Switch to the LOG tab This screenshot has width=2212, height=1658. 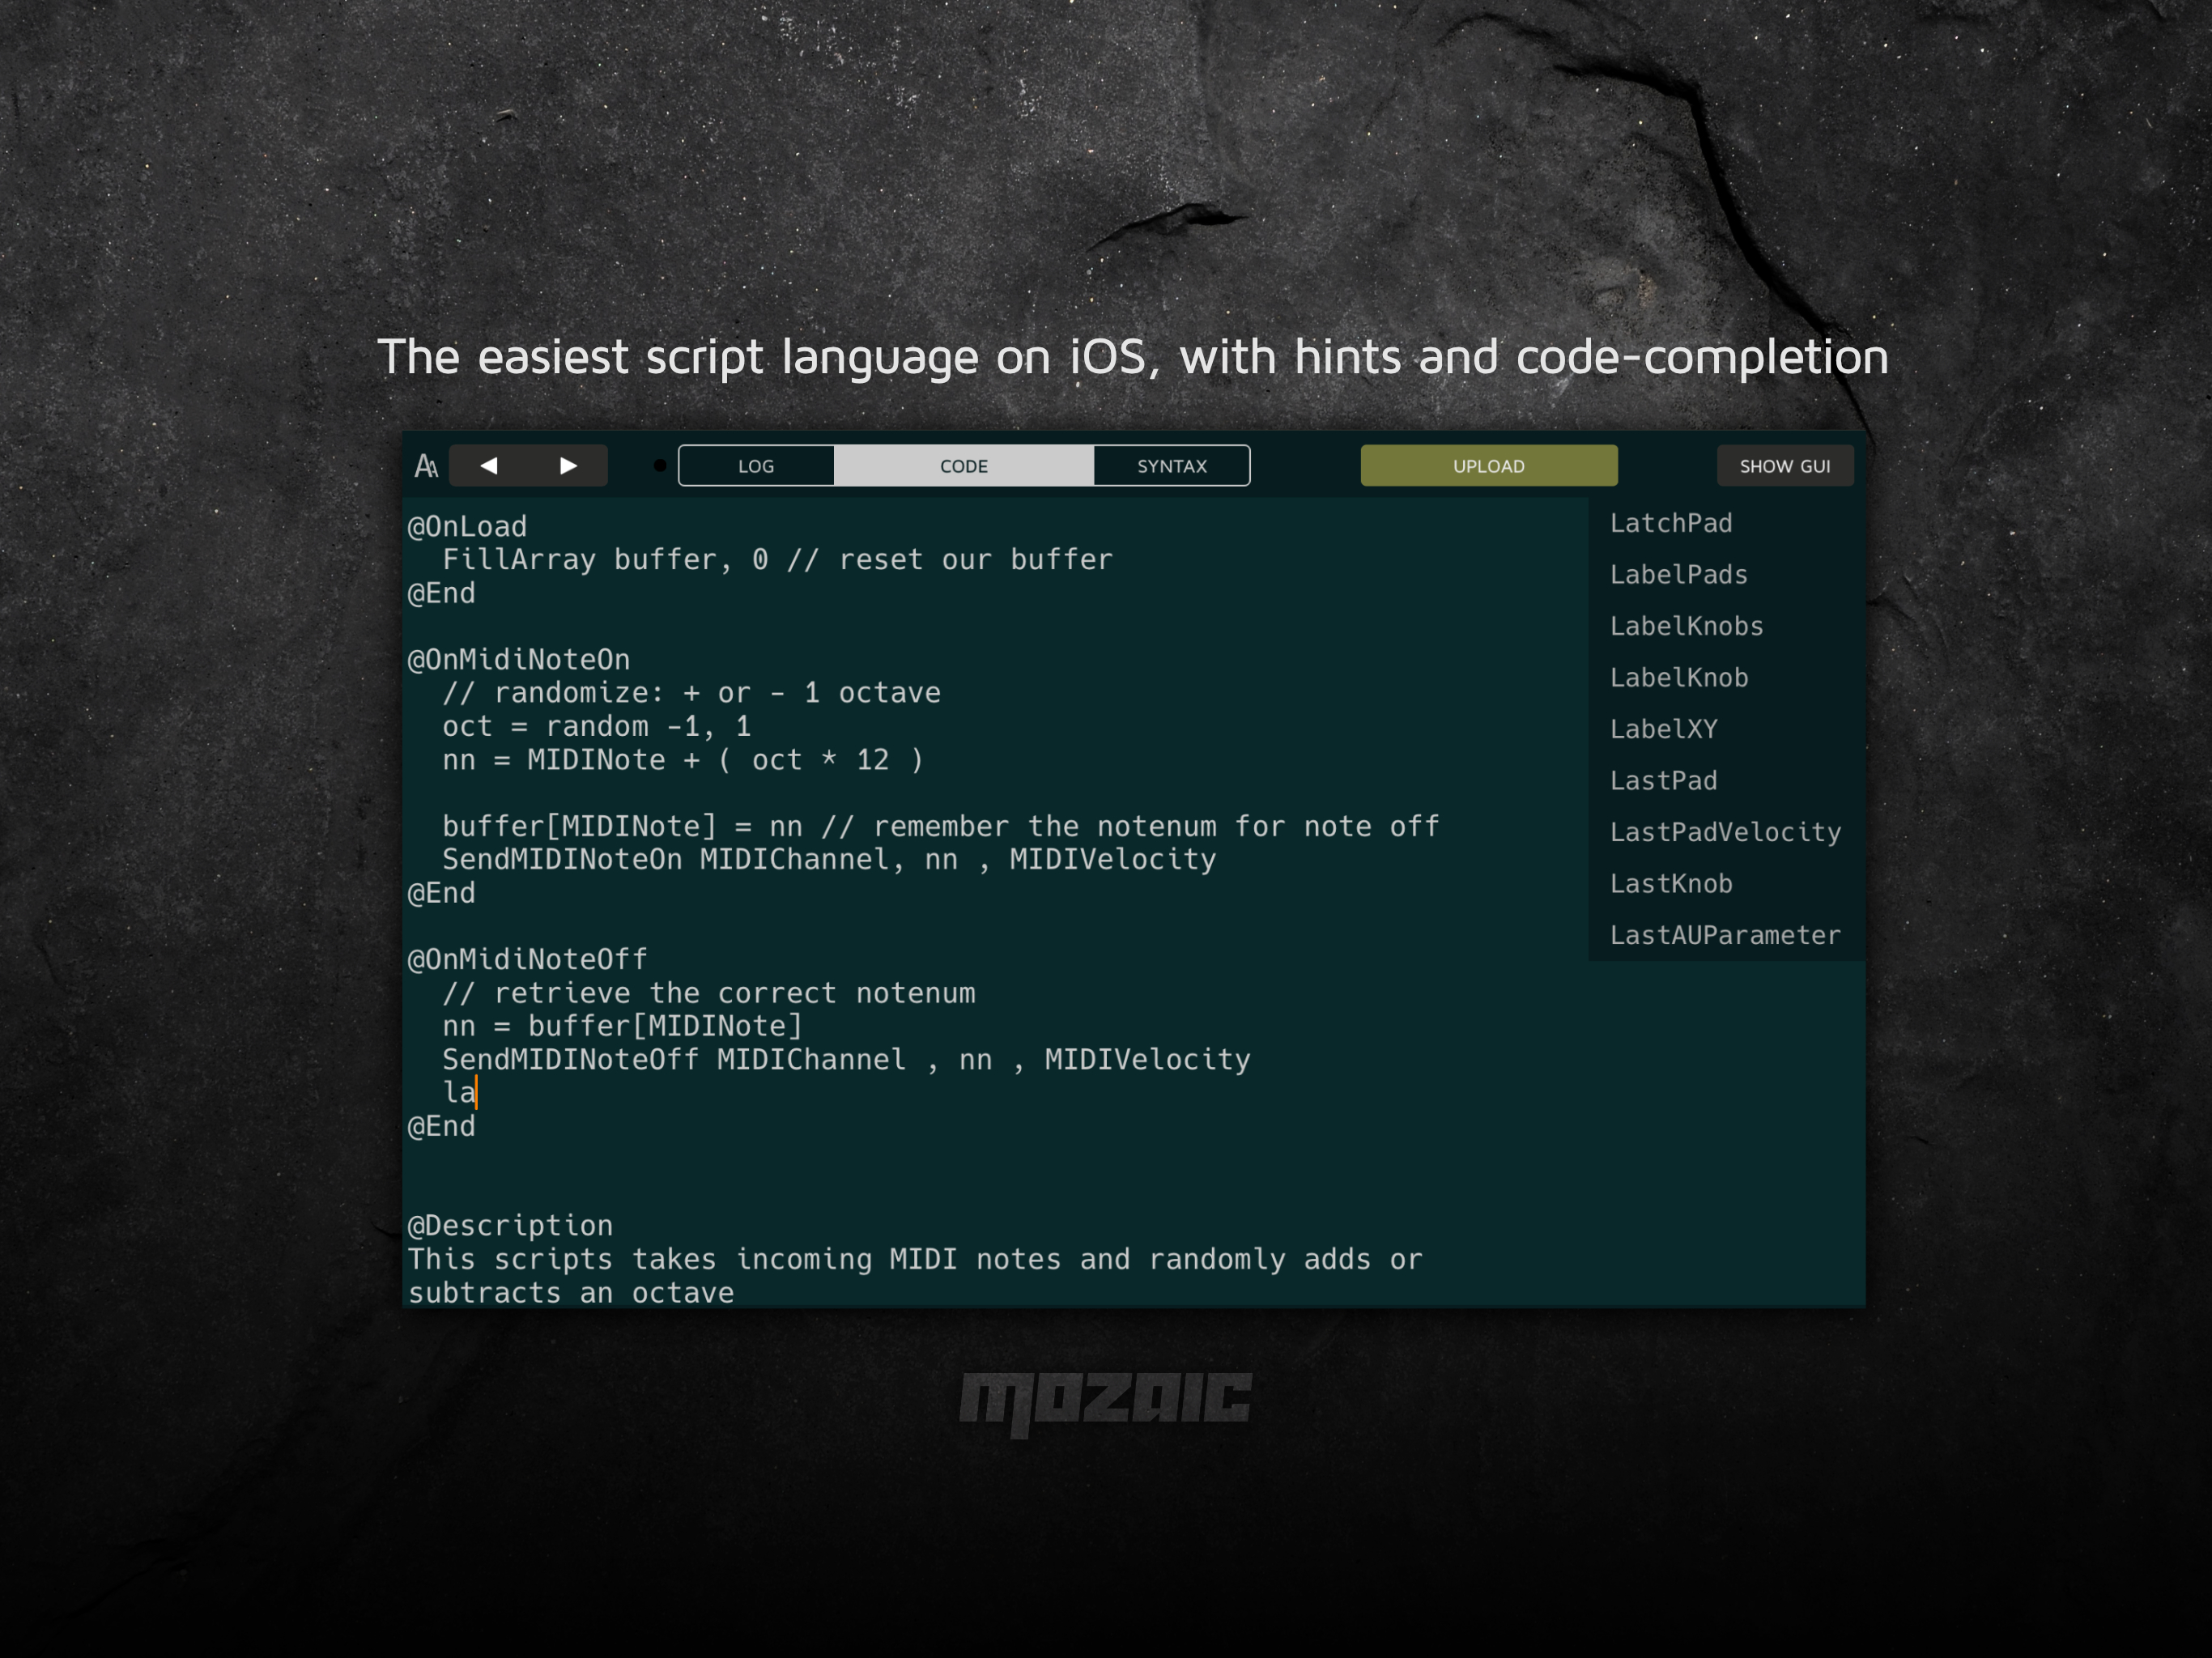pyautogui.click(x=756, y=465)
